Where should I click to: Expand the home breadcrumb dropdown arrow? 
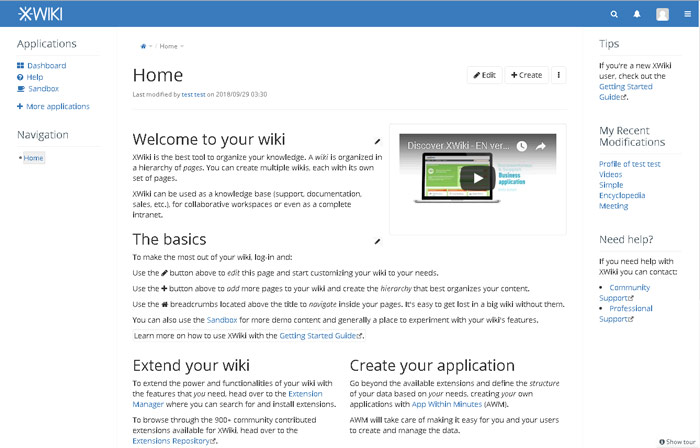coord(150,46)
